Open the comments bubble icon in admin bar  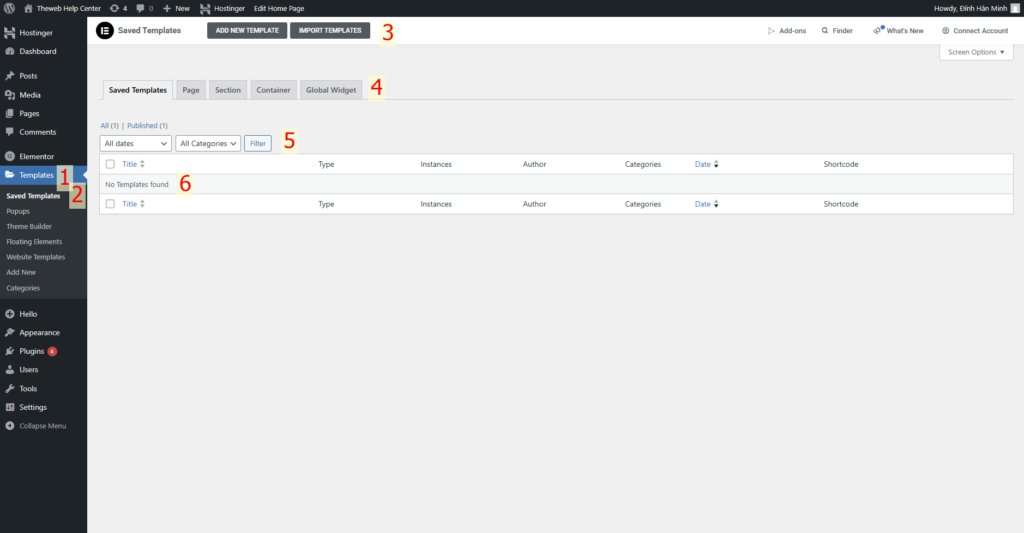click(141, 8)
